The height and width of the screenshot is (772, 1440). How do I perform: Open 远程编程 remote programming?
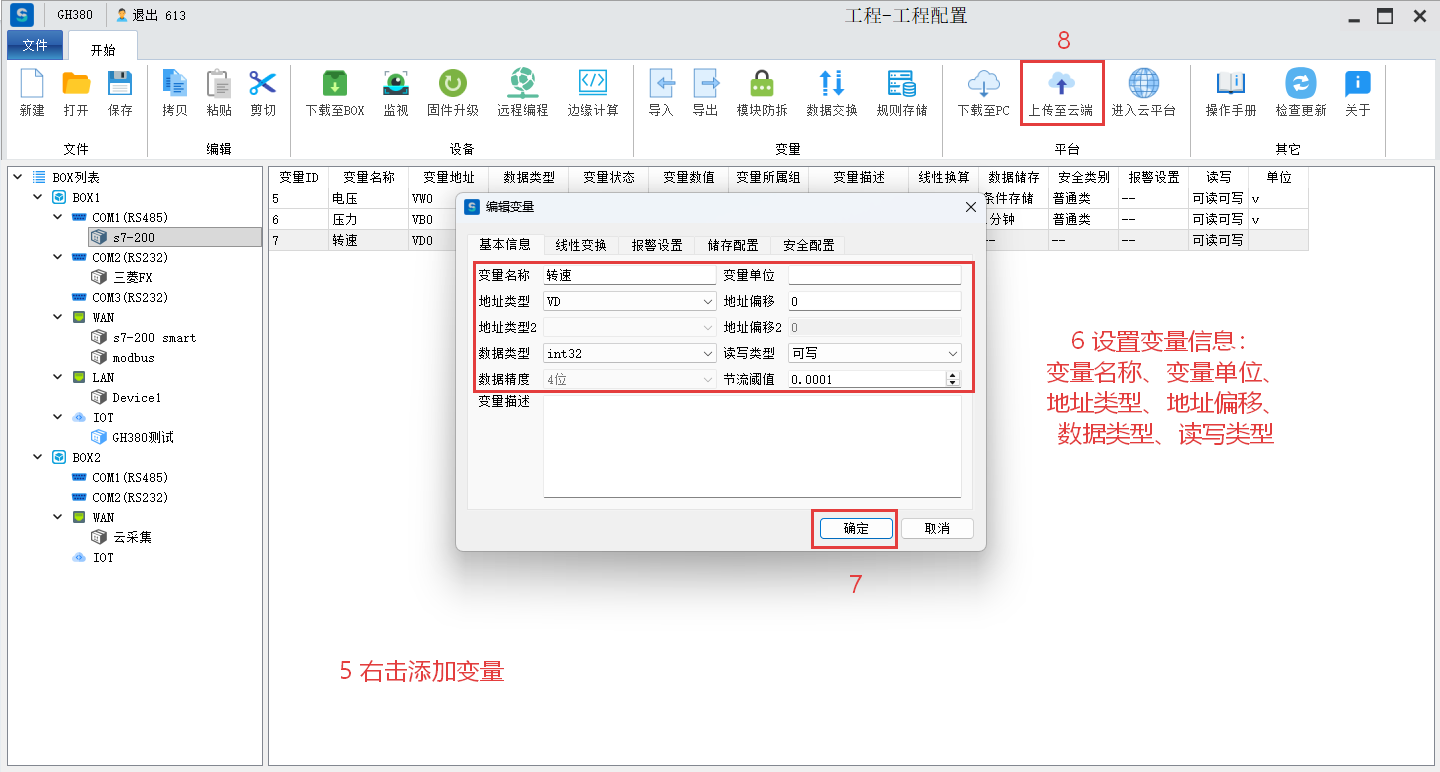coord(523,83)
